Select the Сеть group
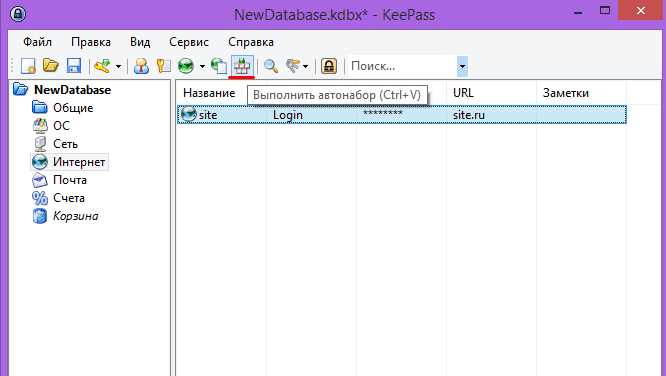The width and height of the screenshot is (666, 376). 65,144
